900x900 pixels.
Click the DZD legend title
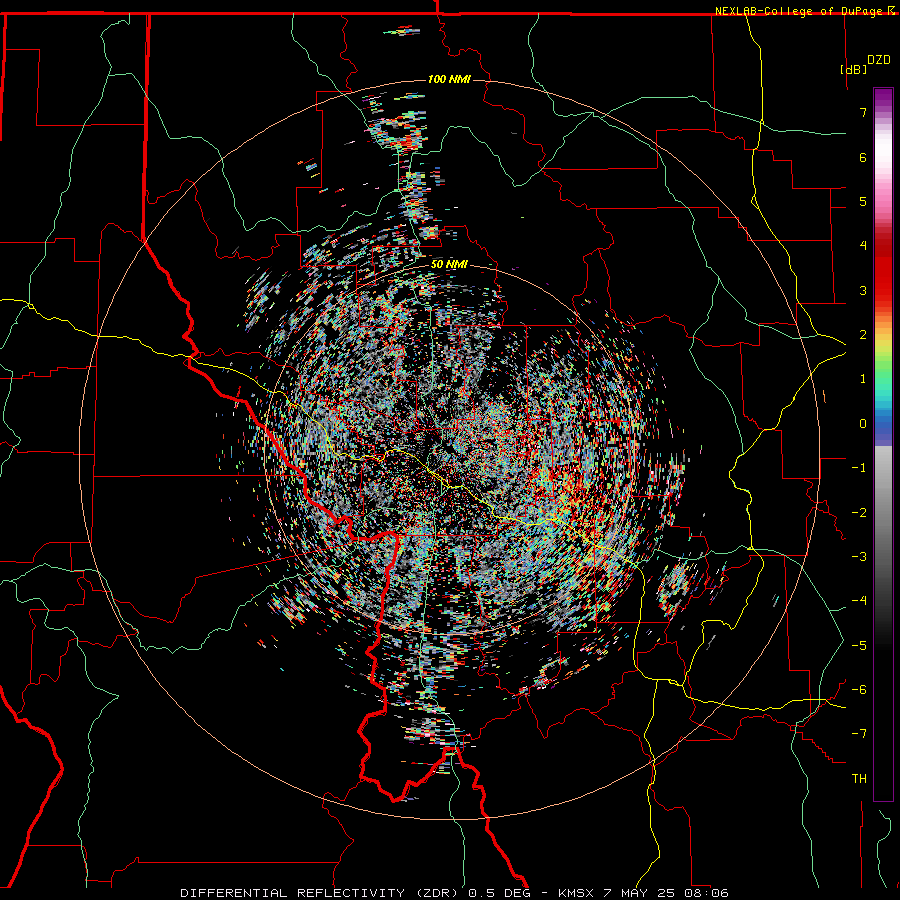(879, 60)
